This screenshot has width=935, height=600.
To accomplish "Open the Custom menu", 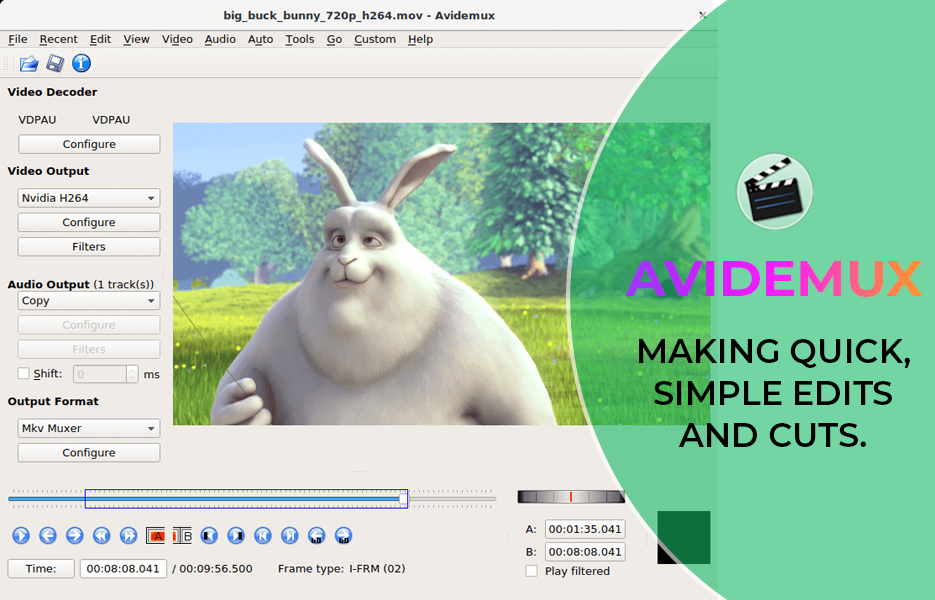I will click(375, 39).
